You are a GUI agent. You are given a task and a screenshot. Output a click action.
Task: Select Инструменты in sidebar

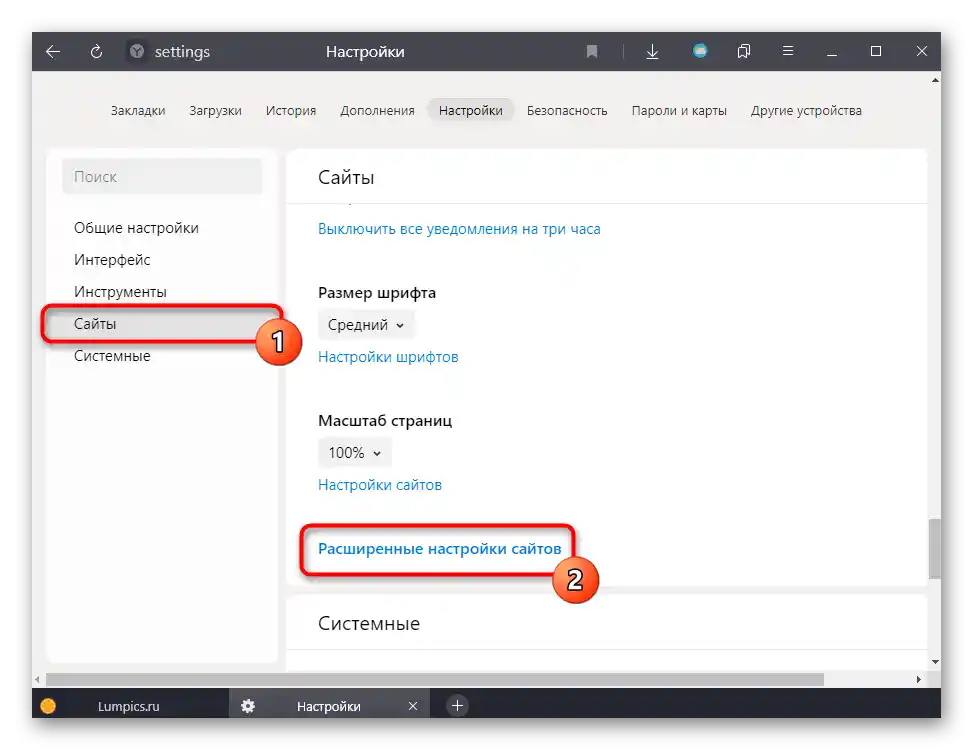[x=120, y=292]
